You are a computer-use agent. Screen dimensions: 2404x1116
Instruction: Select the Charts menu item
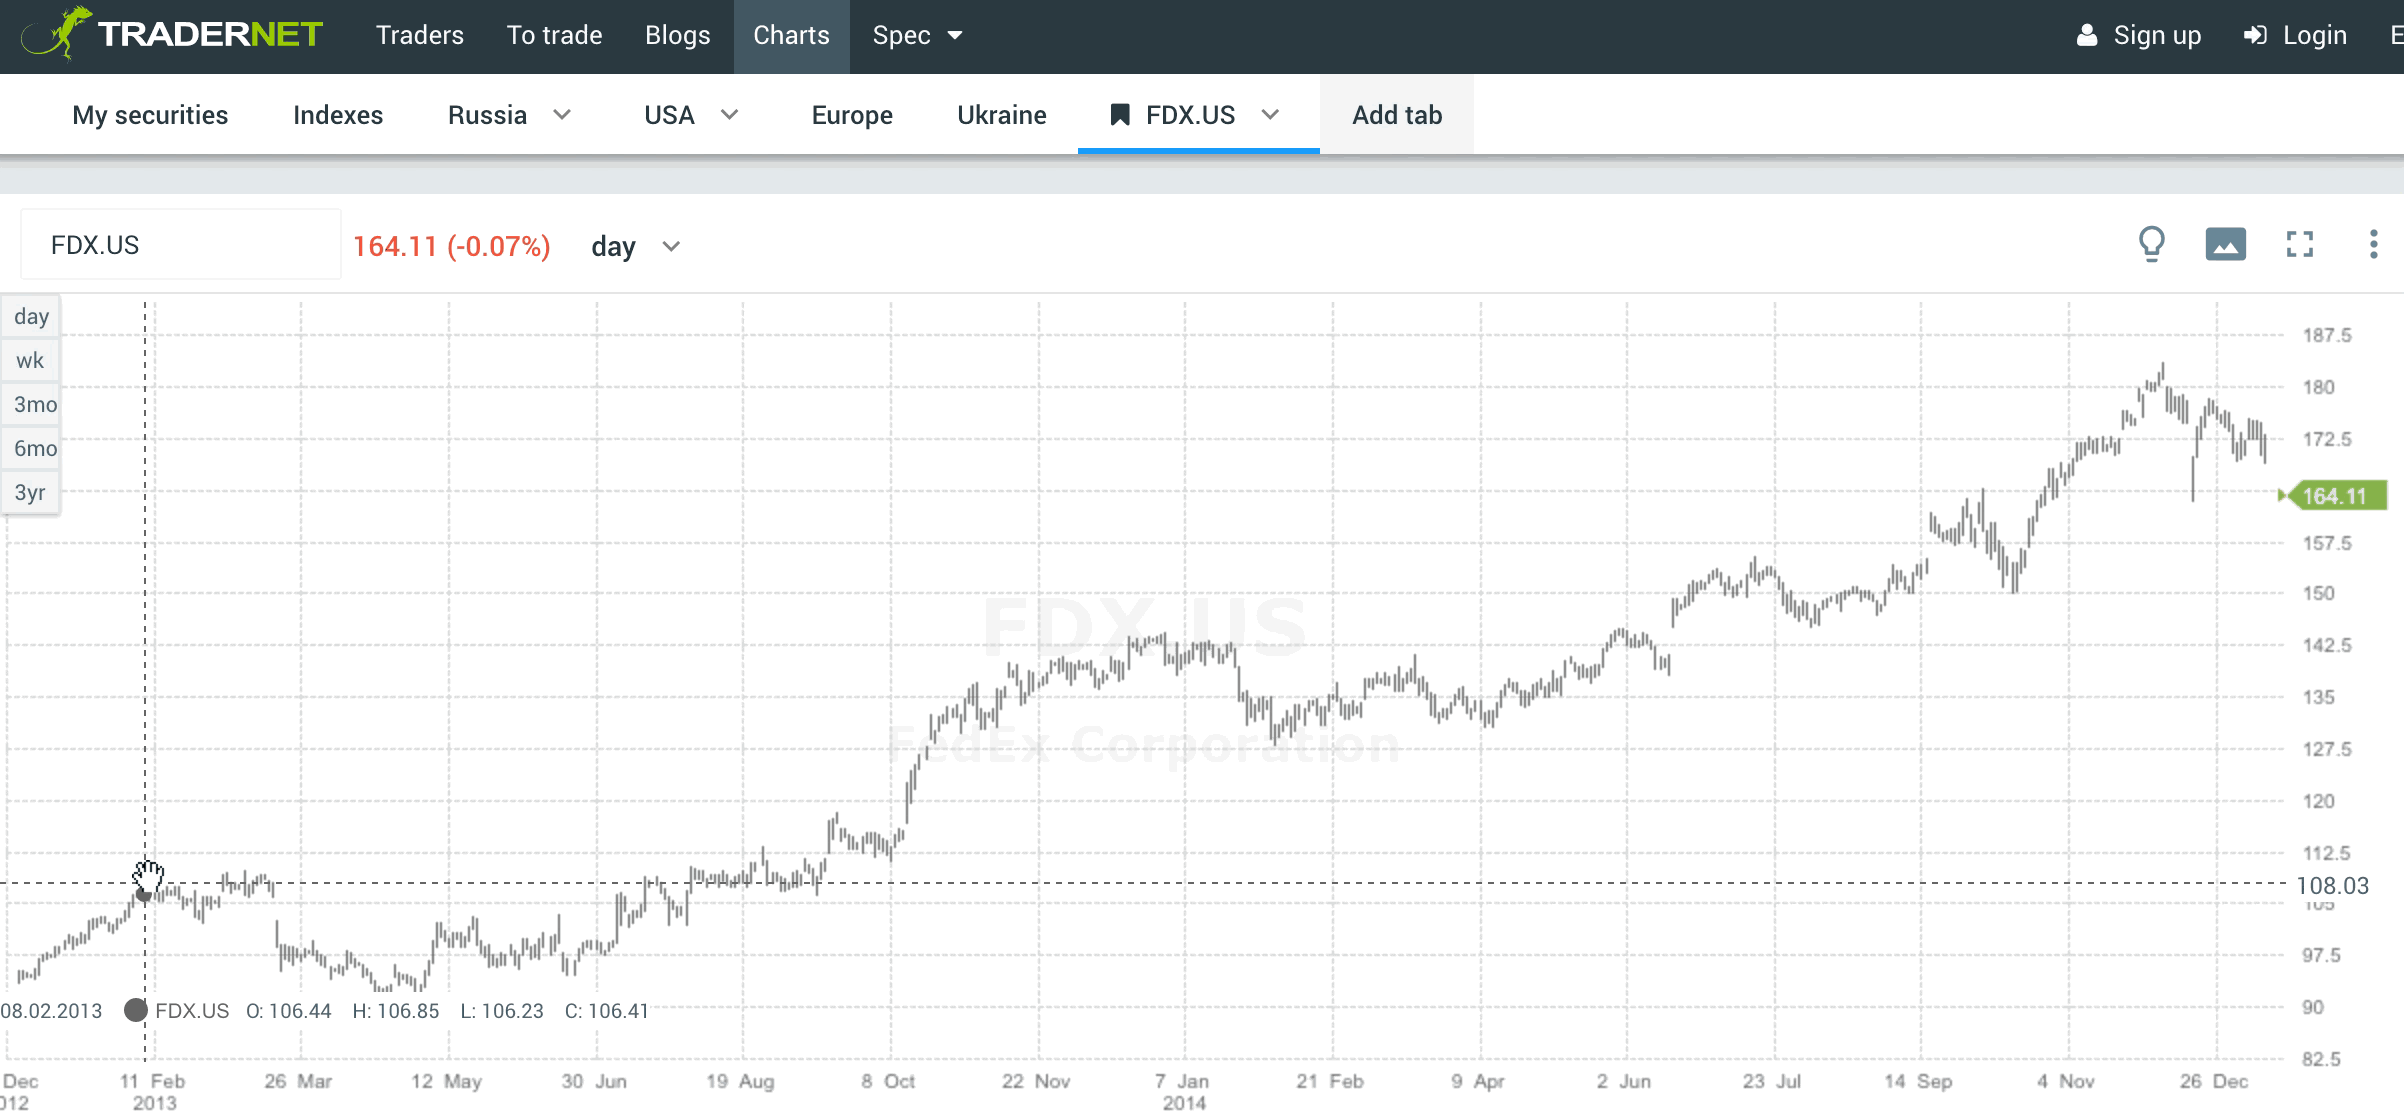pos(791,35)
